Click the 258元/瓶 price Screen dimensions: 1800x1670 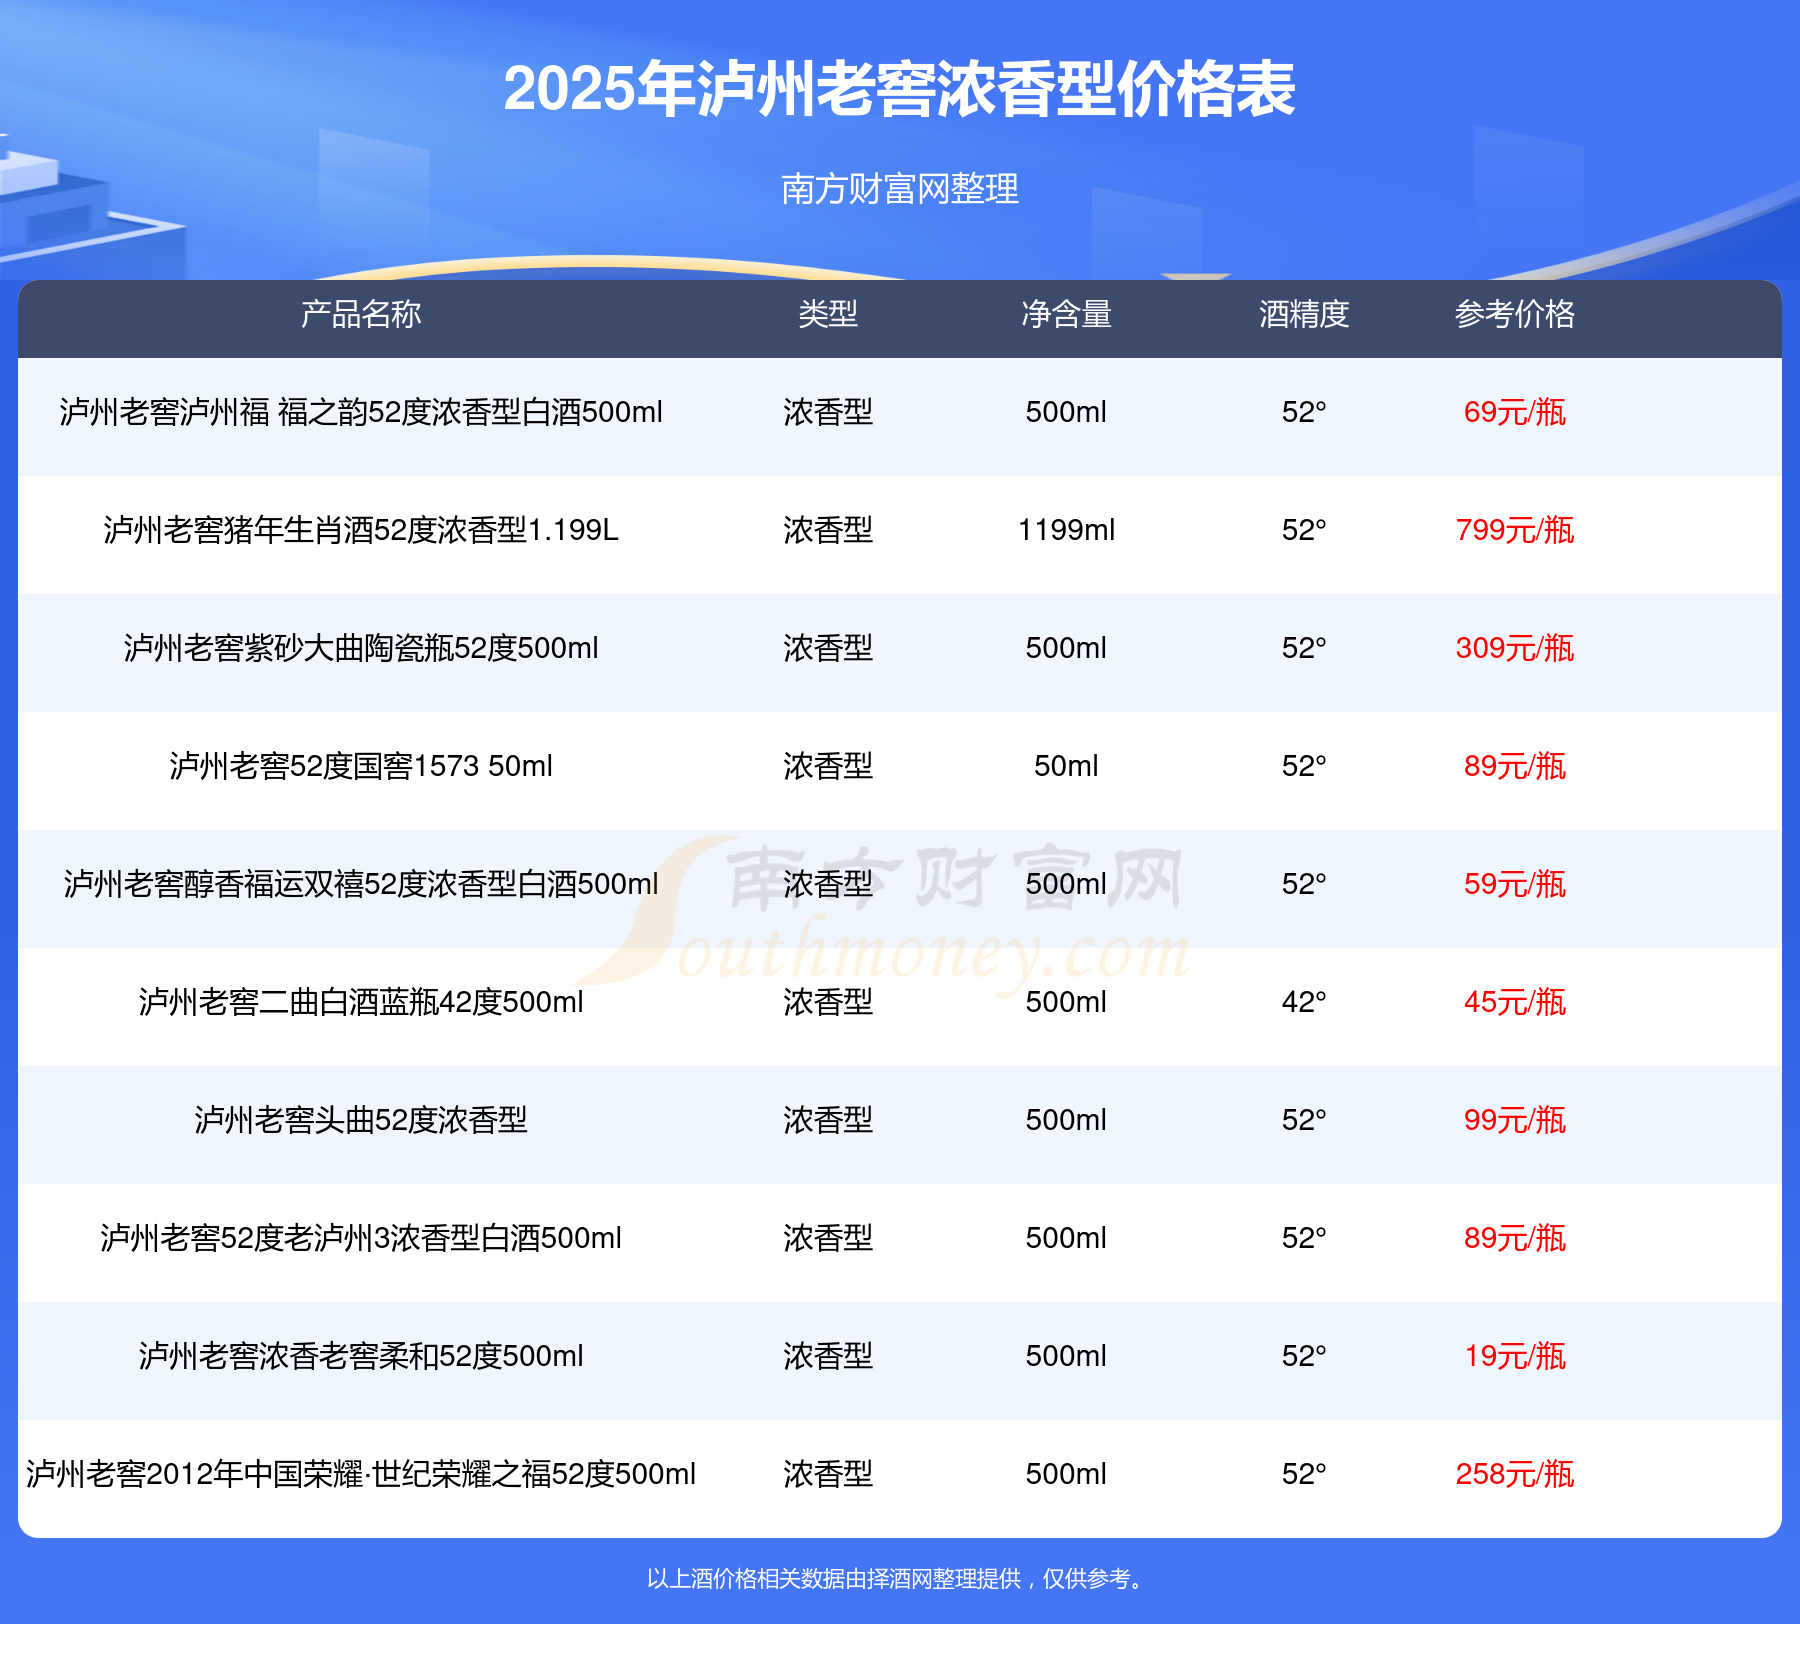coord(1515,1474)
